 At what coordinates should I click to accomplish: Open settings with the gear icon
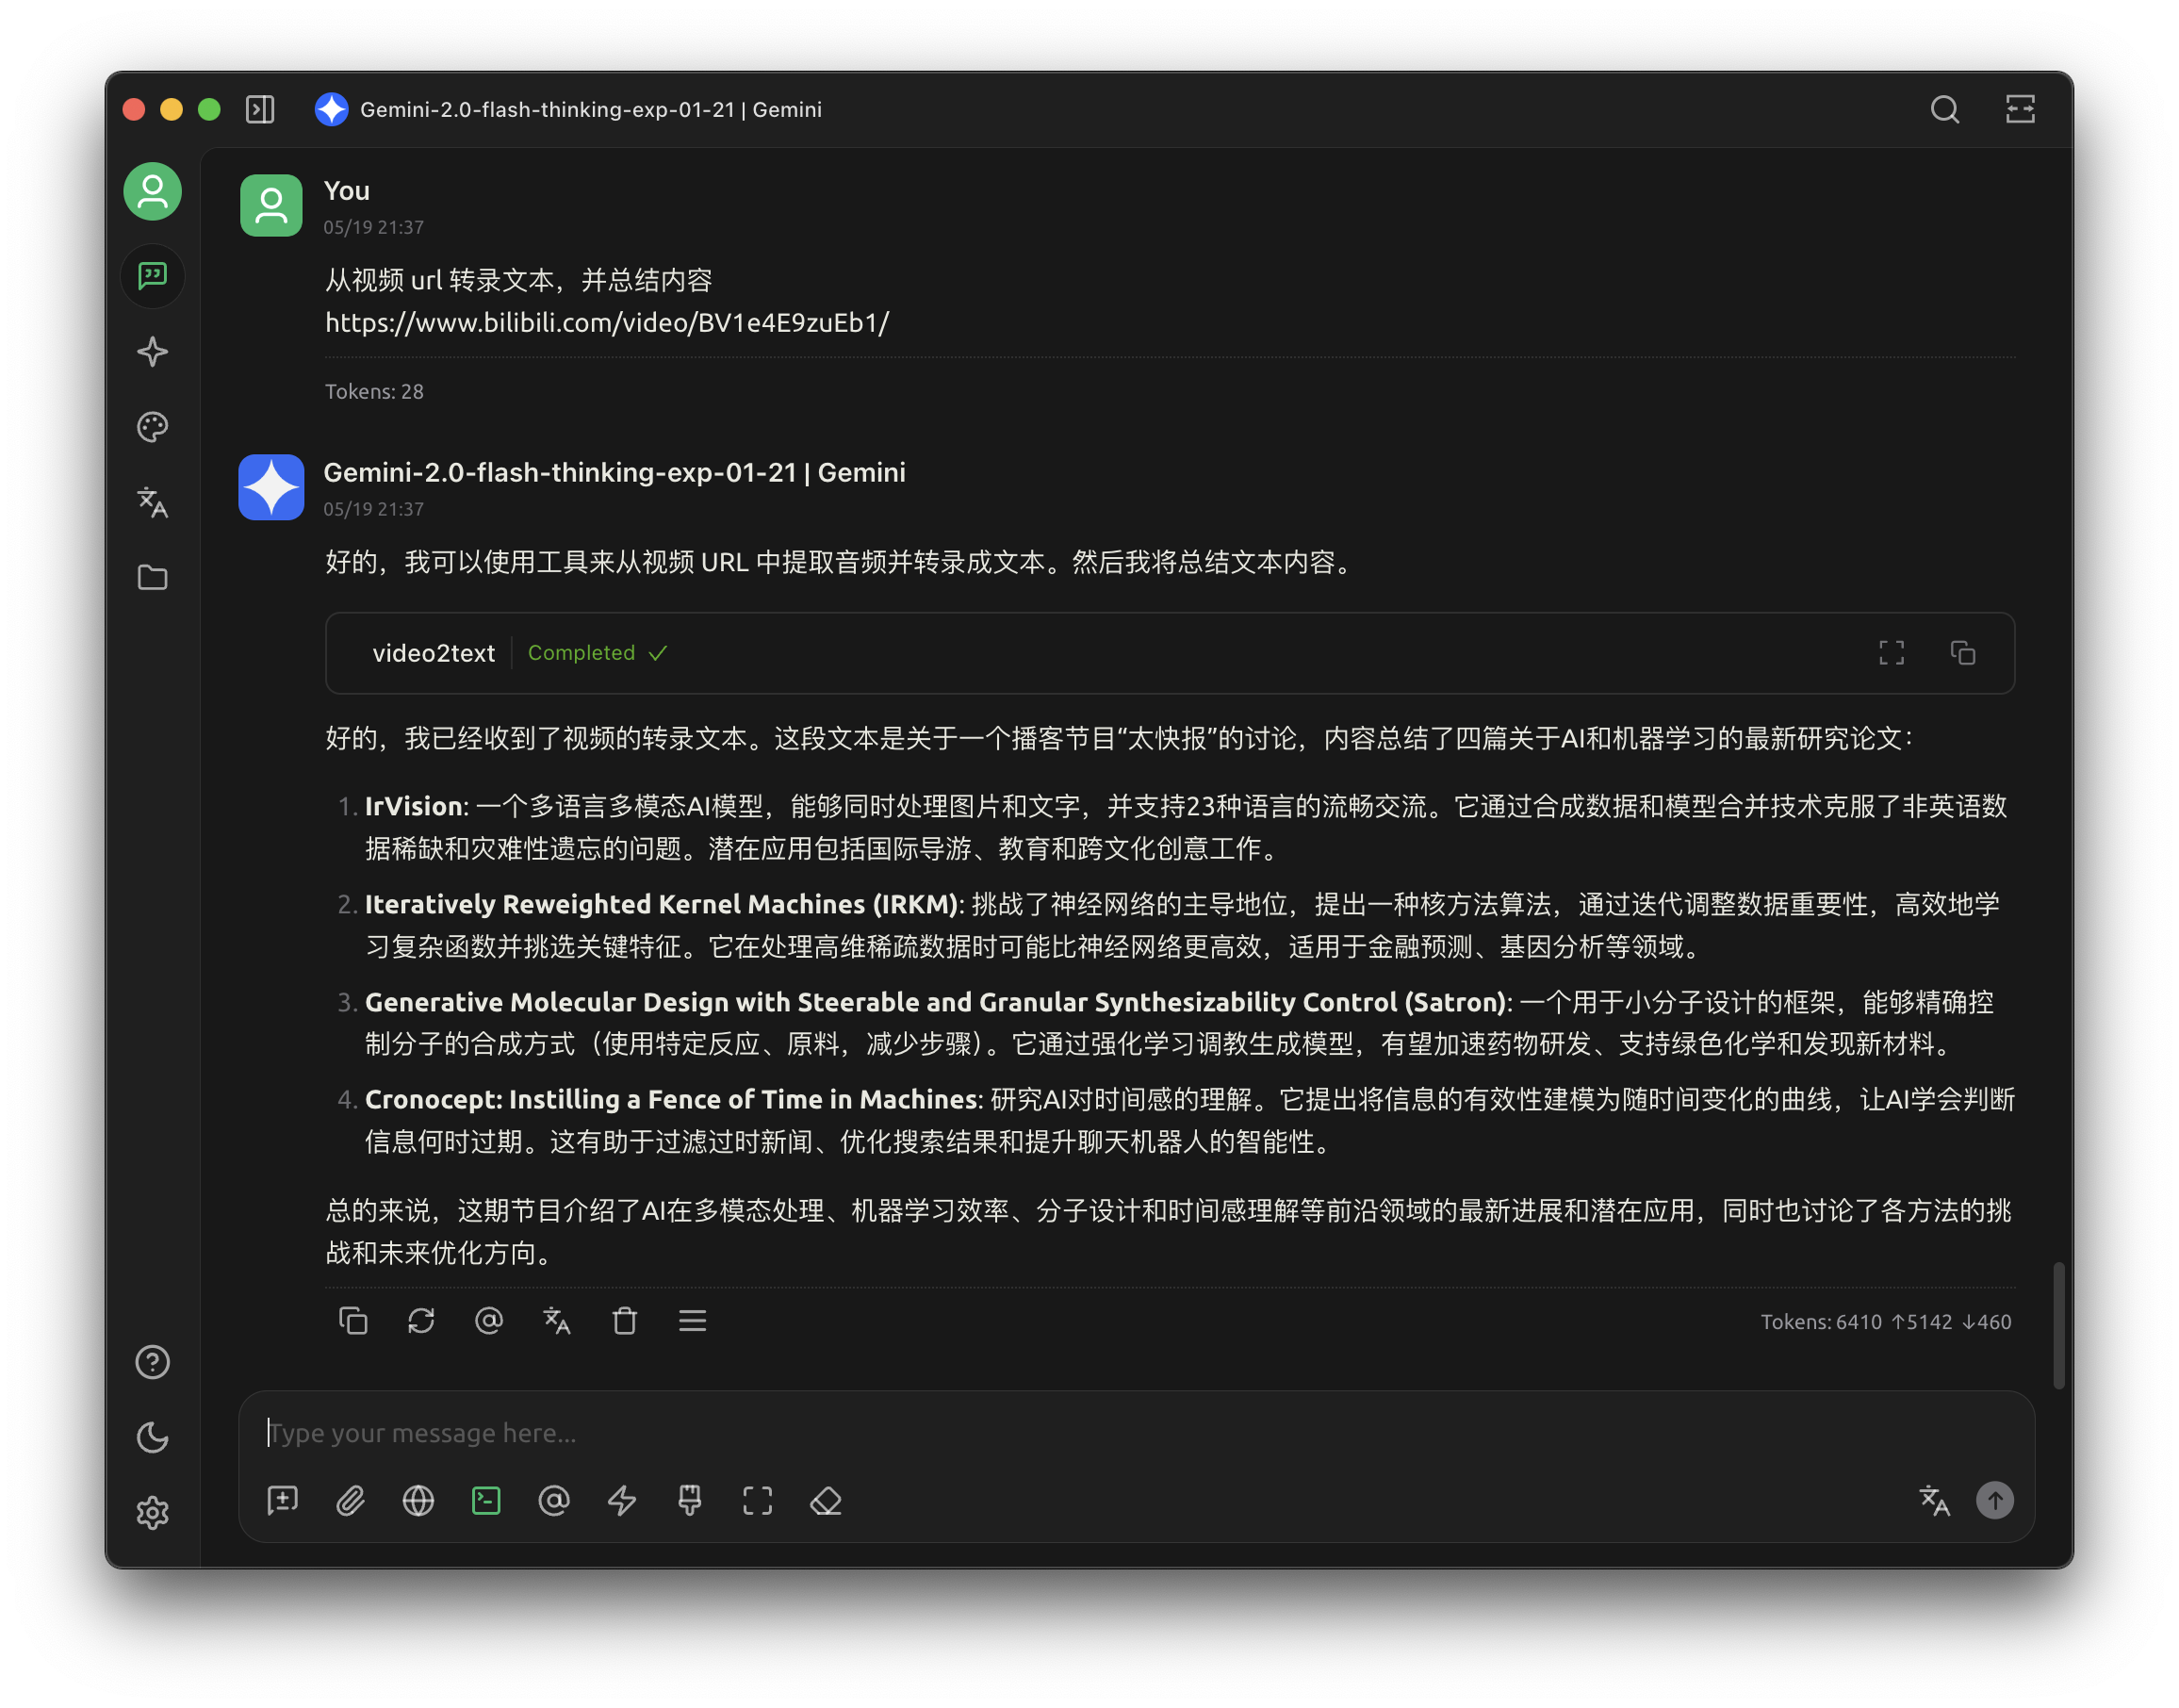coord(152,1512)
